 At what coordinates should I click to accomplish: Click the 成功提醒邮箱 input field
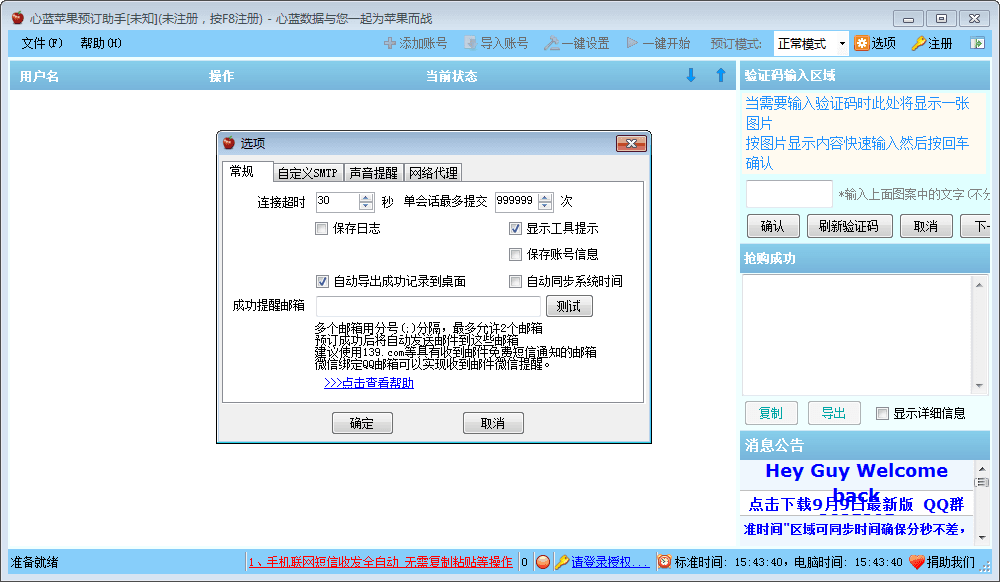pos(428,306)
